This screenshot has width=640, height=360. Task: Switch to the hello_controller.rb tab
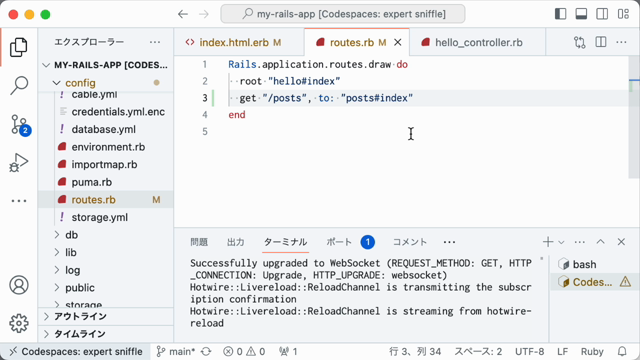click(478, 42)
